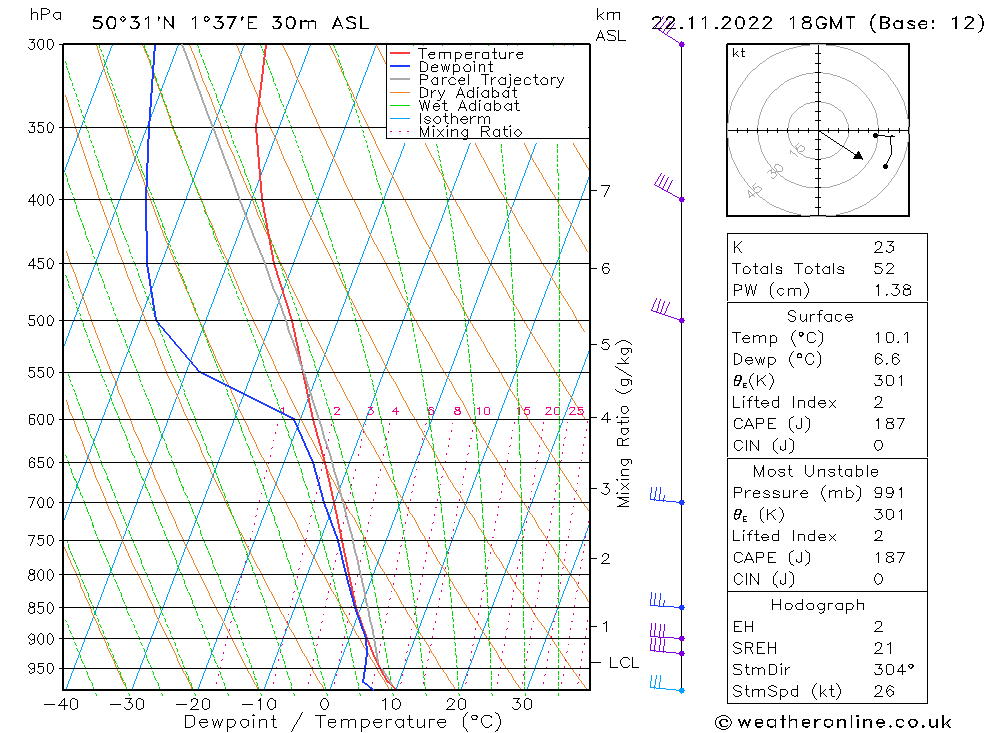This screenshot has width=1000, height=733.
Task: Click the CAPE (J) row under Surface
Action: (827, 424)
